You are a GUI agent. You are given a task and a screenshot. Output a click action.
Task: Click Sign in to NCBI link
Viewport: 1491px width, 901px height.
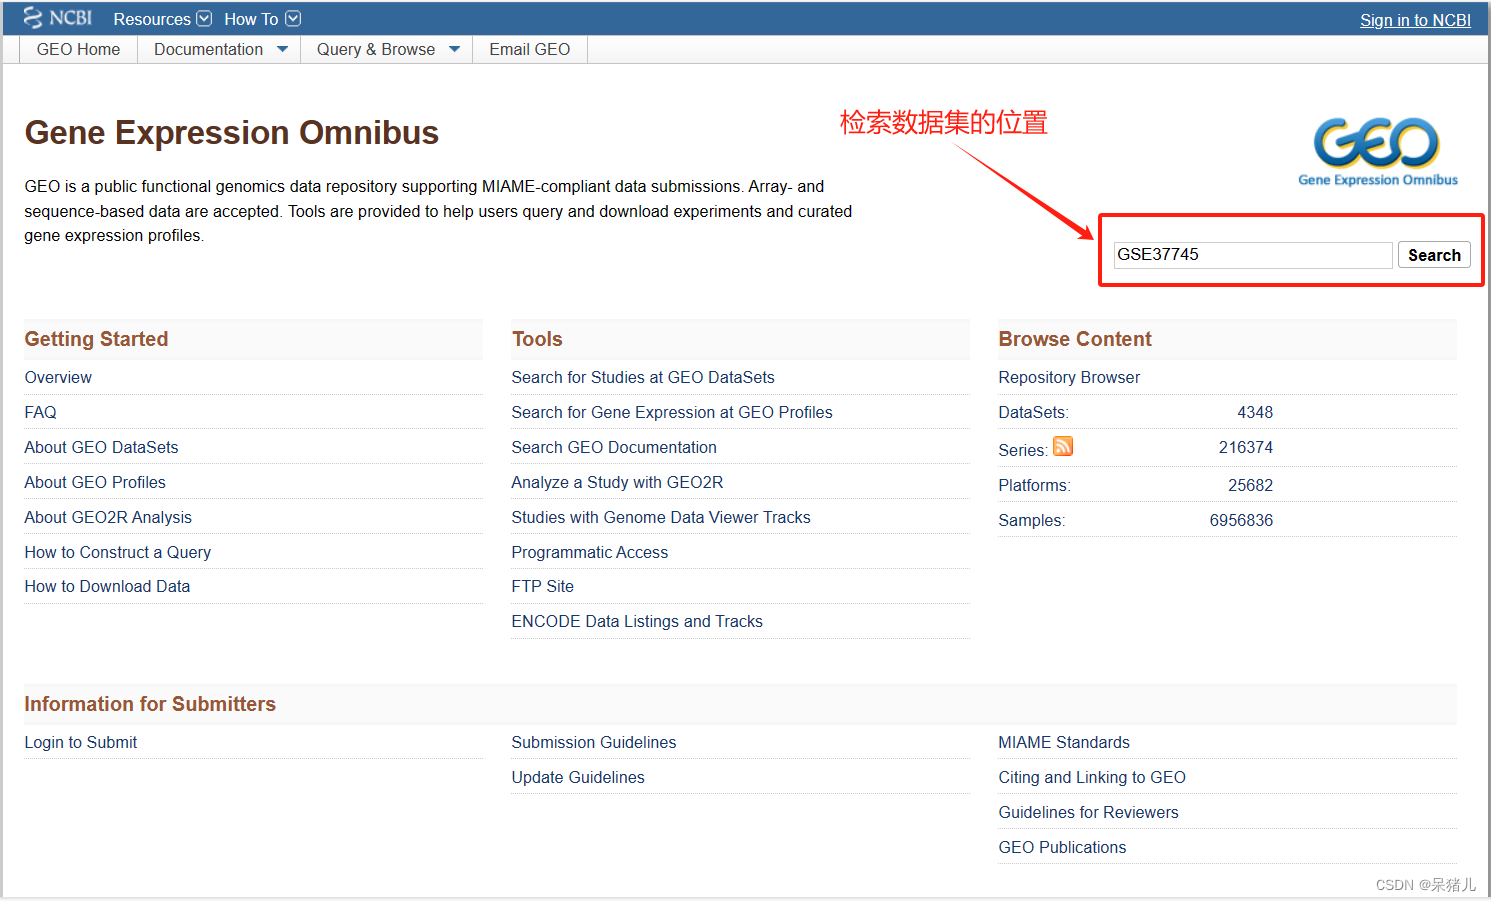coord(1415,20)
